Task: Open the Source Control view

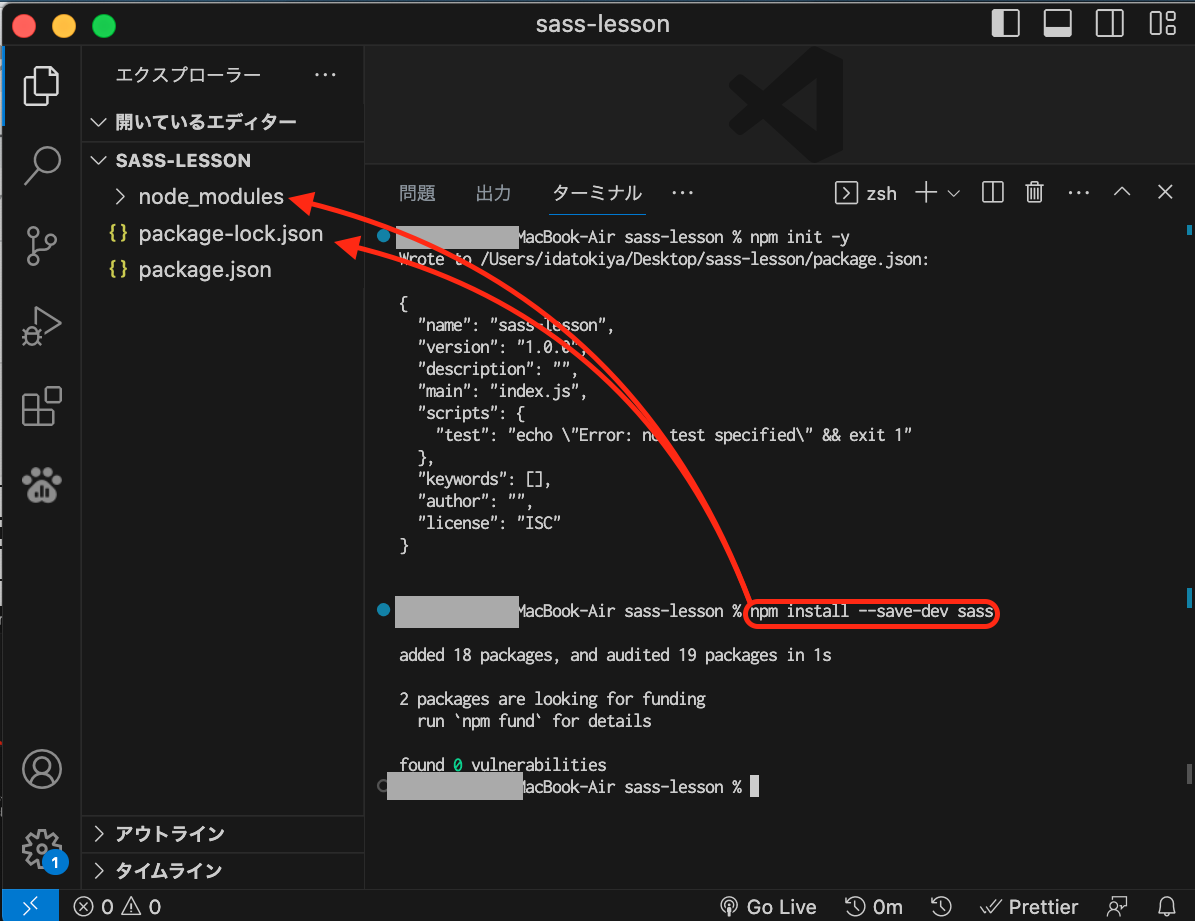Action: pos(41,245)
